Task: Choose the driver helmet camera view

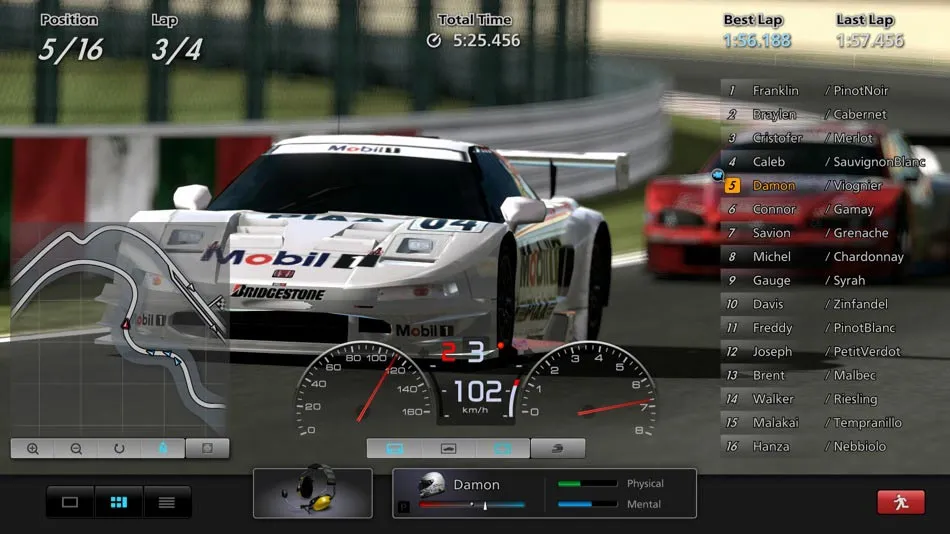Action: [557, 449]
